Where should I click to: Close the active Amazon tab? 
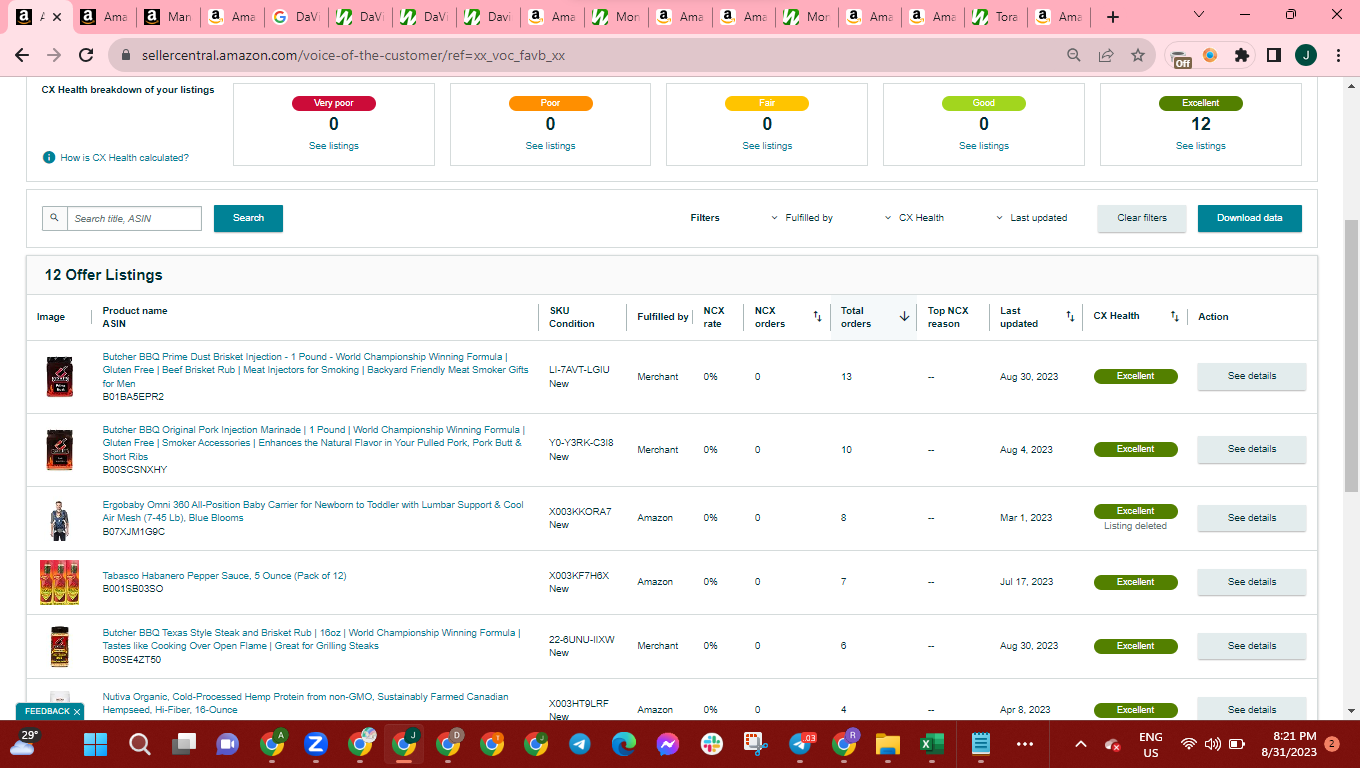tap(55, 17)
